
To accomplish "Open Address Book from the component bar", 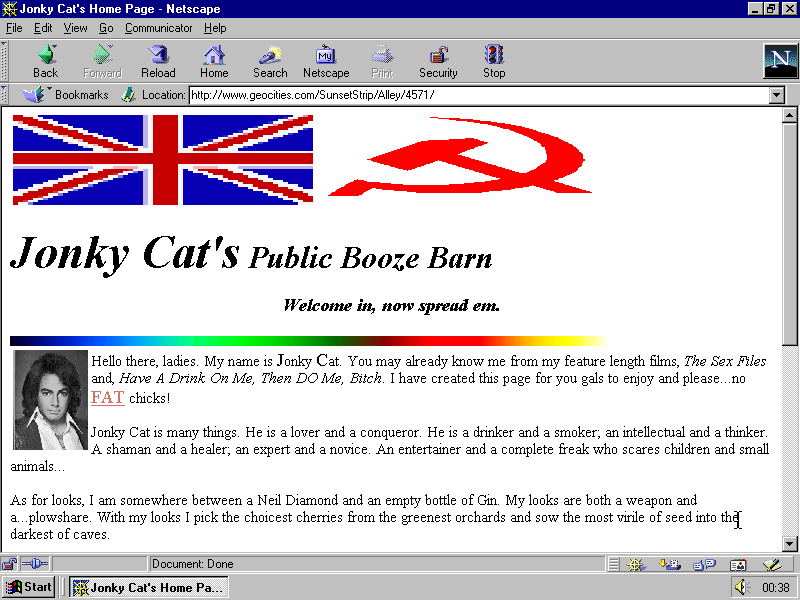I will (738, 564).
